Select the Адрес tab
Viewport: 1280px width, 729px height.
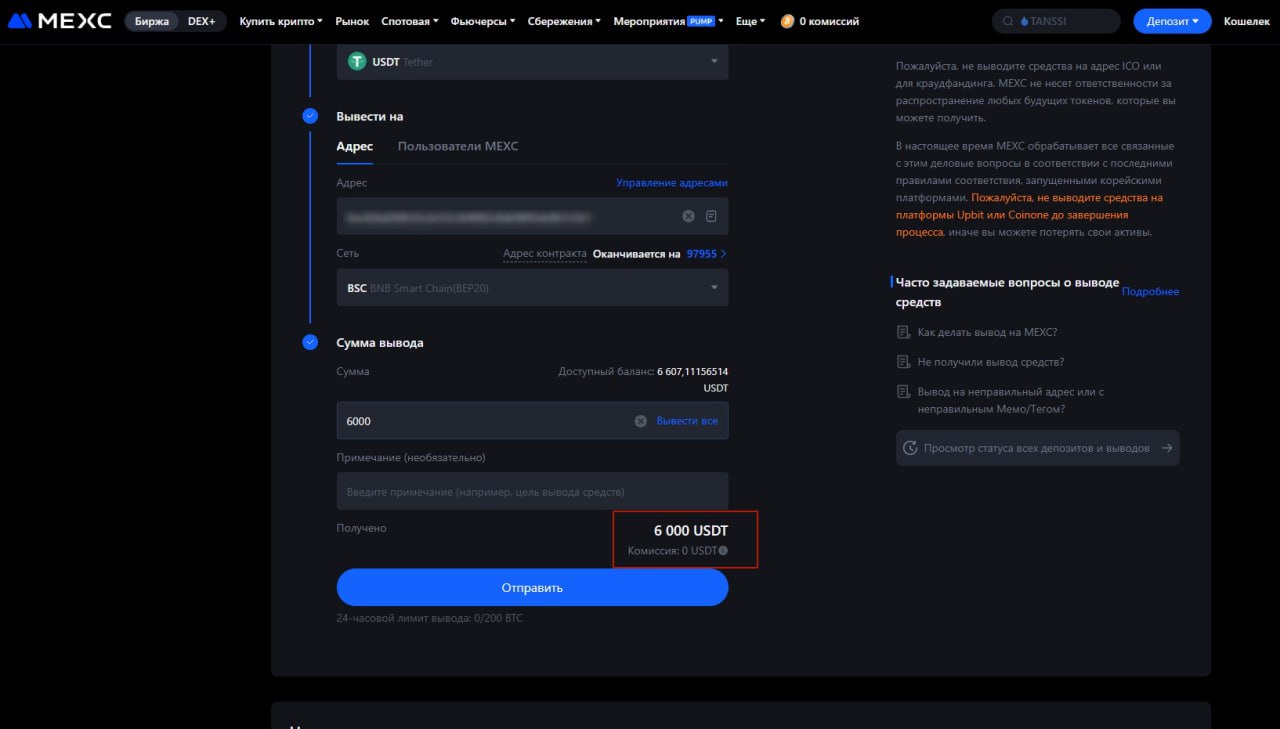(355, 146)
